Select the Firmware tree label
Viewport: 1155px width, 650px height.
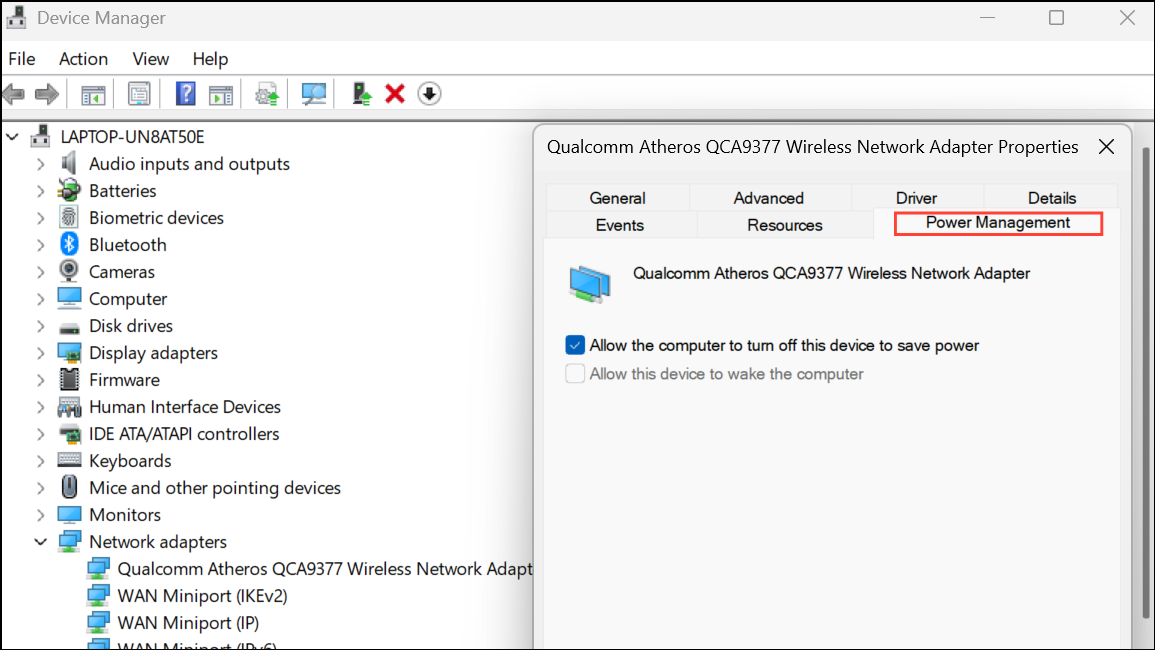pos(124,380)
